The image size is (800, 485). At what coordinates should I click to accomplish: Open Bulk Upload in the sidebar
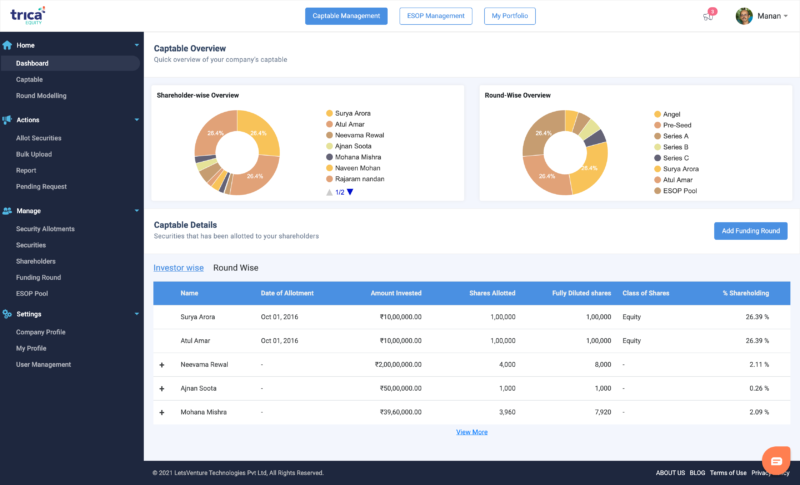click(x=34, y=155)
